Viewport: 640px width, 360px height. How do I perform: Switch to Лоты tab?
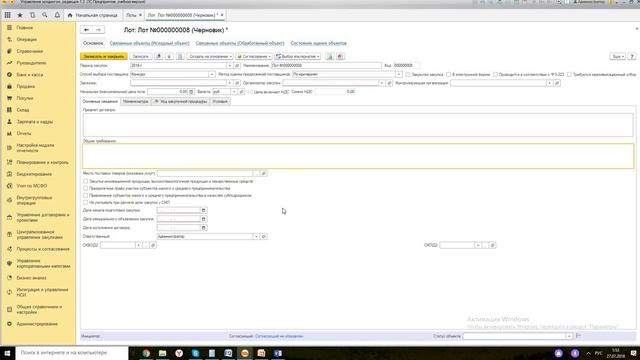[131, 15]
